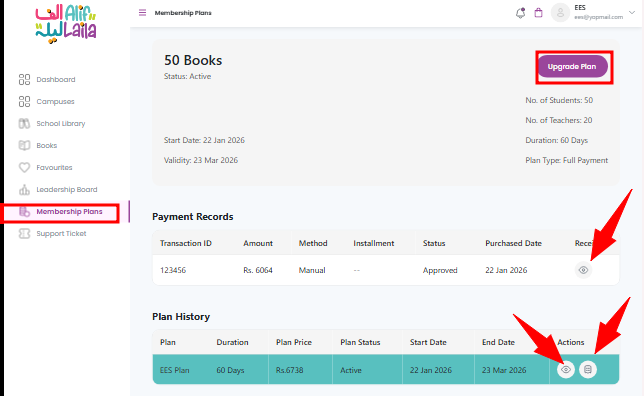Click the Alif Laila logo

pos(66,23)
